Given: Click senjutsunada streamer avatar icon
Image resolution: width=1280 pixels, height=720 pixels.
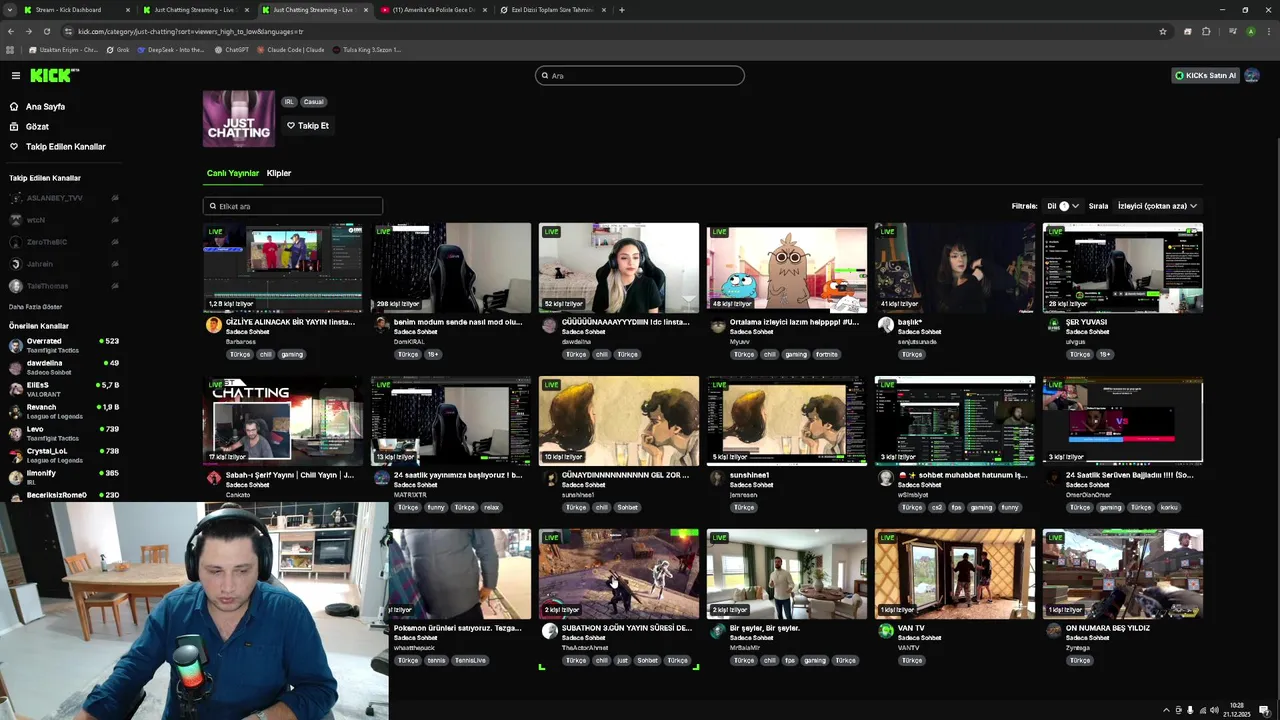Looking at the screenshot, I should (885, 325).
